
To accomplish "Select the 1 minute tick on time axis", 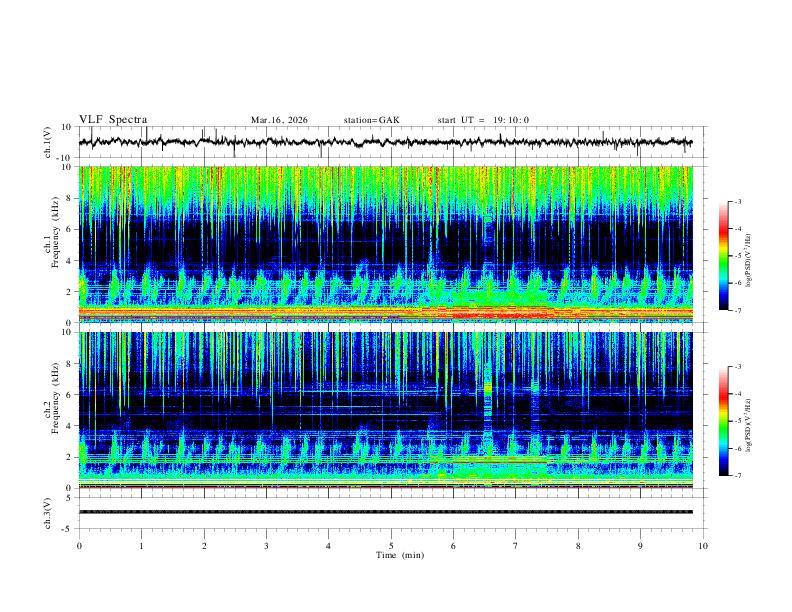I will 141,546.
